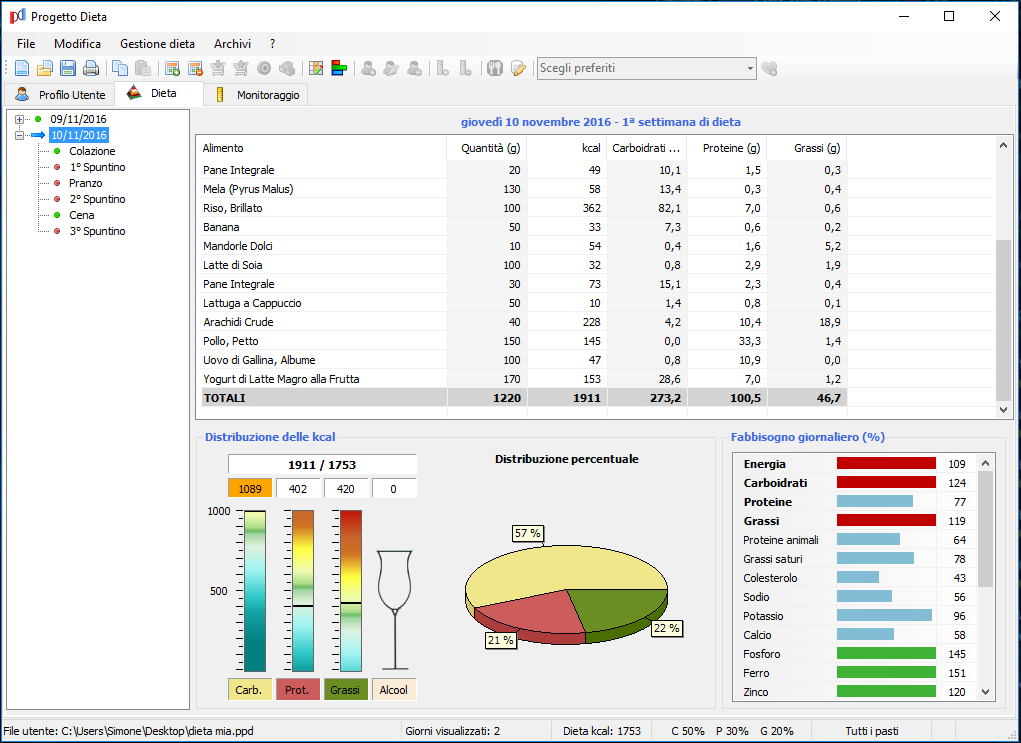Click the copy toolbar icon
The width and height of the screenshot is (1021, 743).
pyautogui.click(x=120, y=68)
